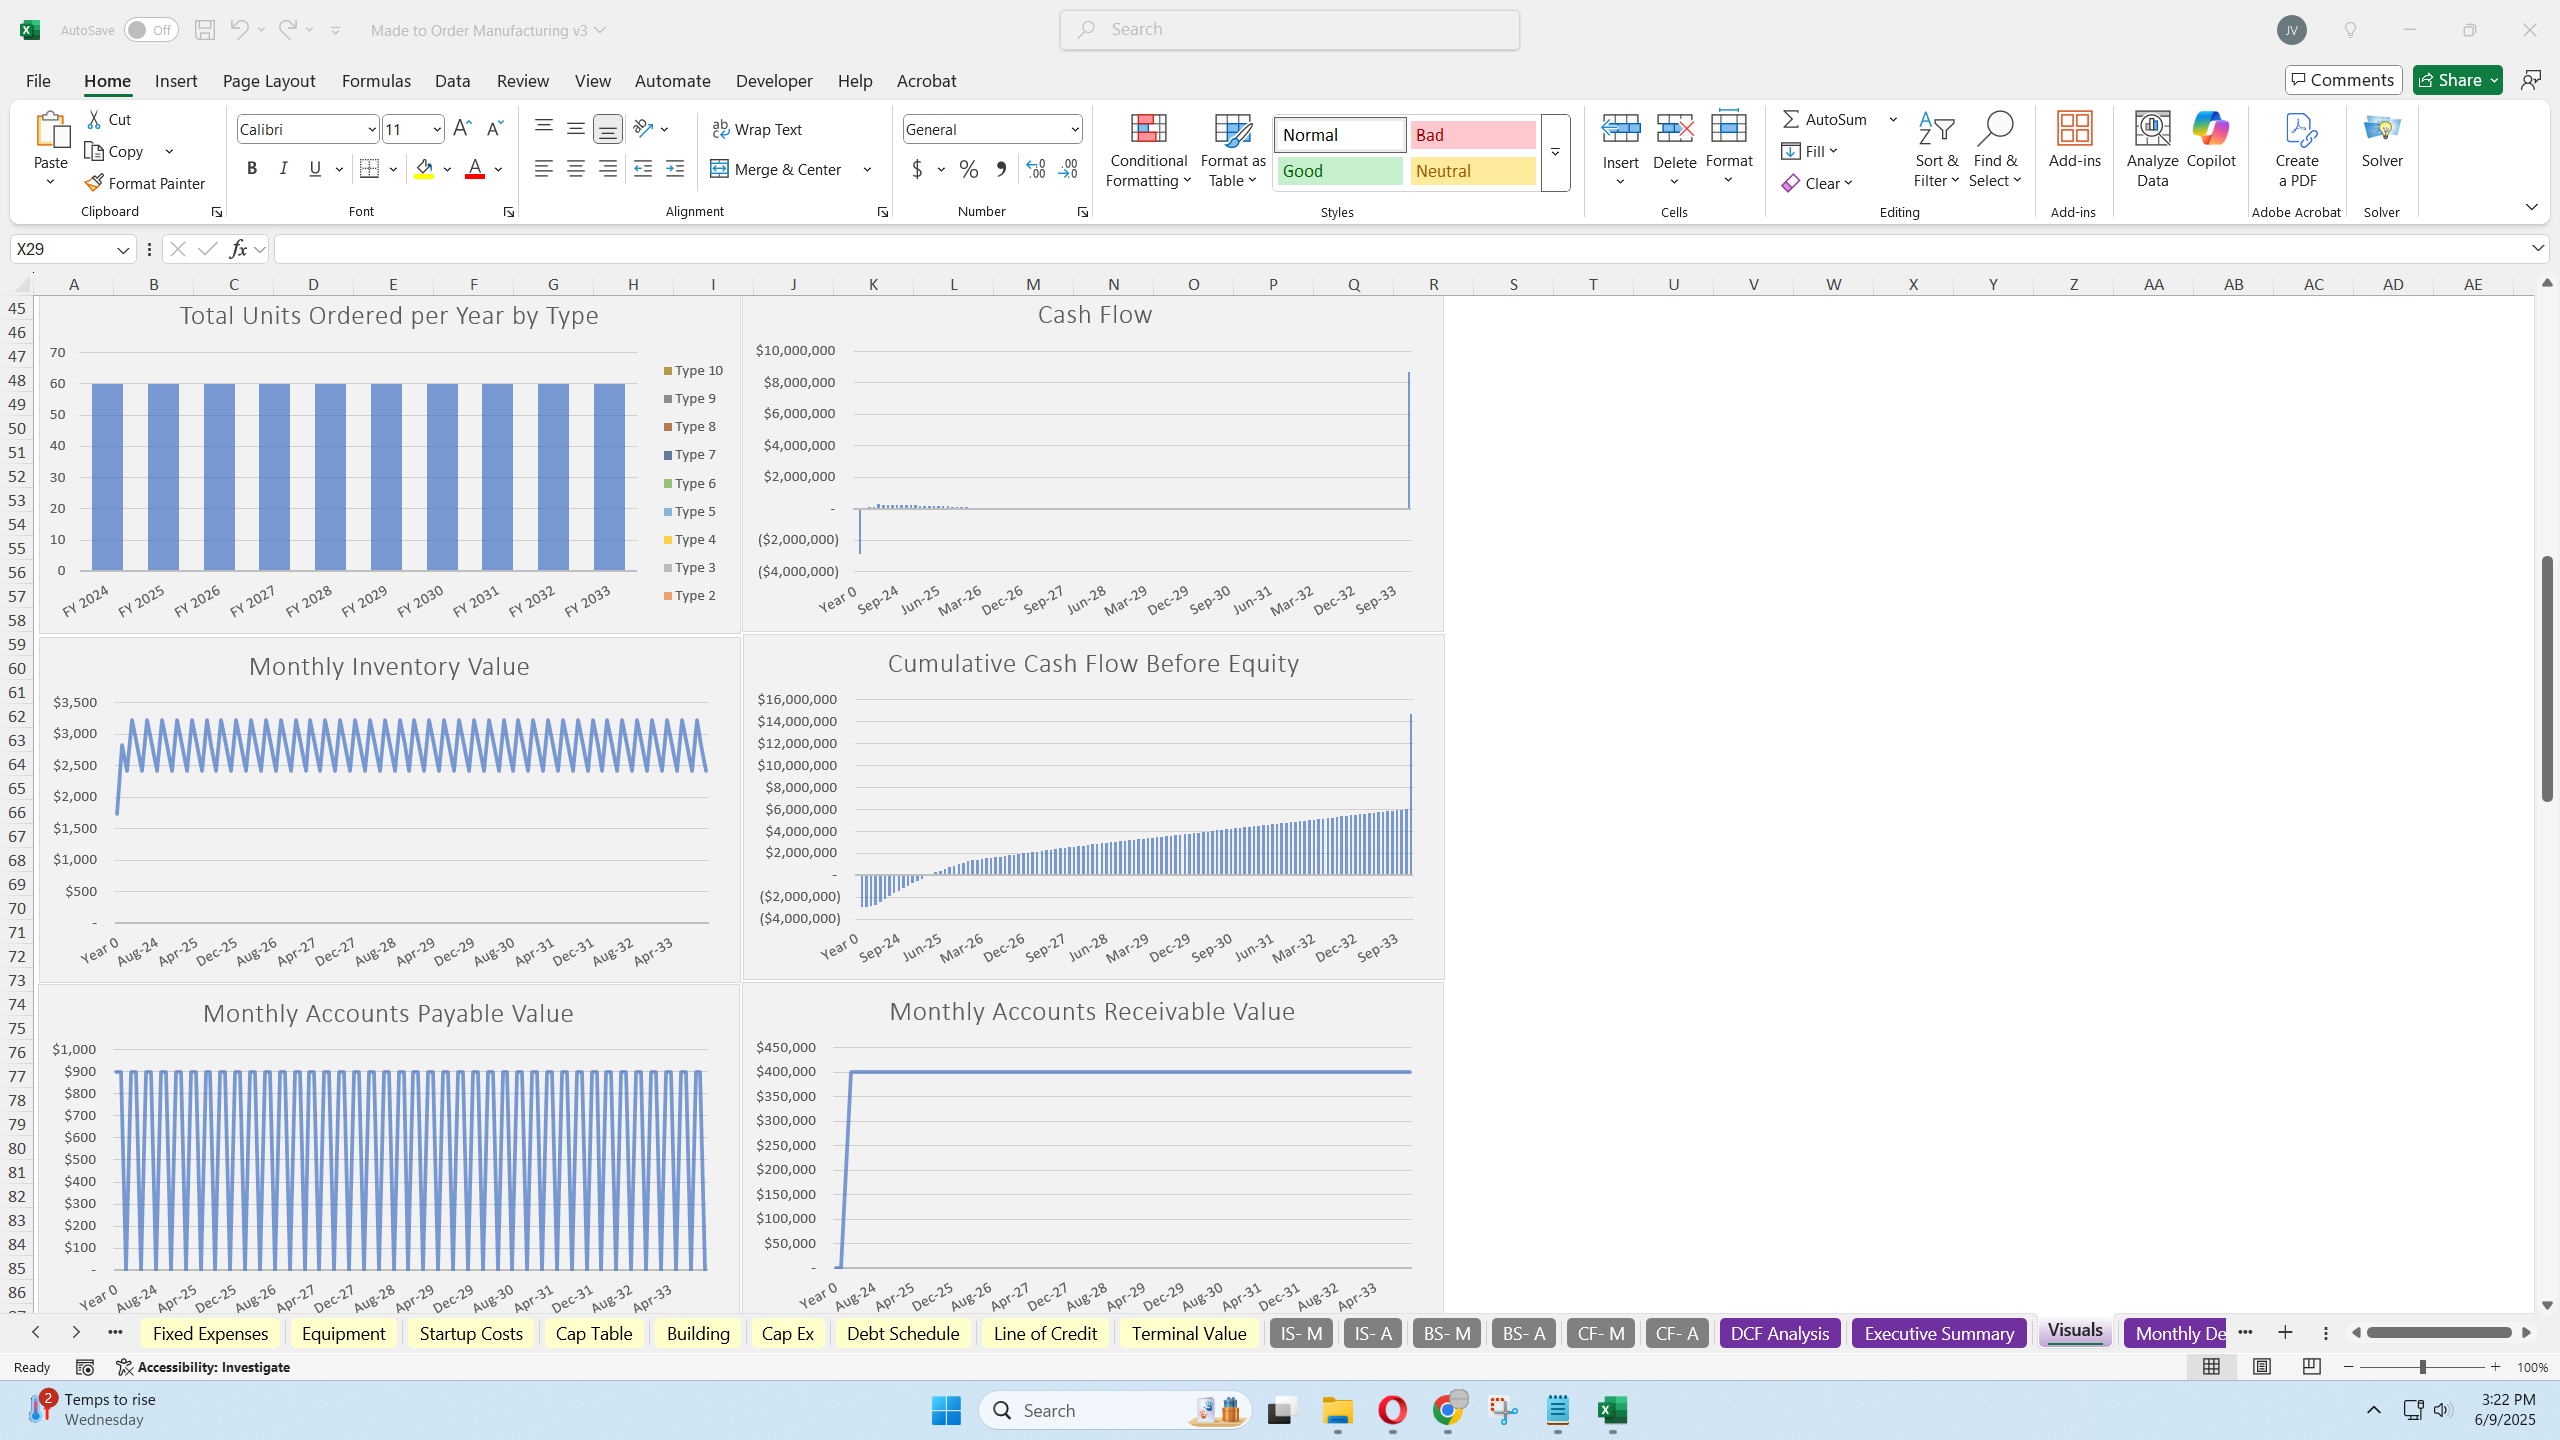Expand the cell styles gallery
The image size is (2560, 1440).
coord(1555,153)
